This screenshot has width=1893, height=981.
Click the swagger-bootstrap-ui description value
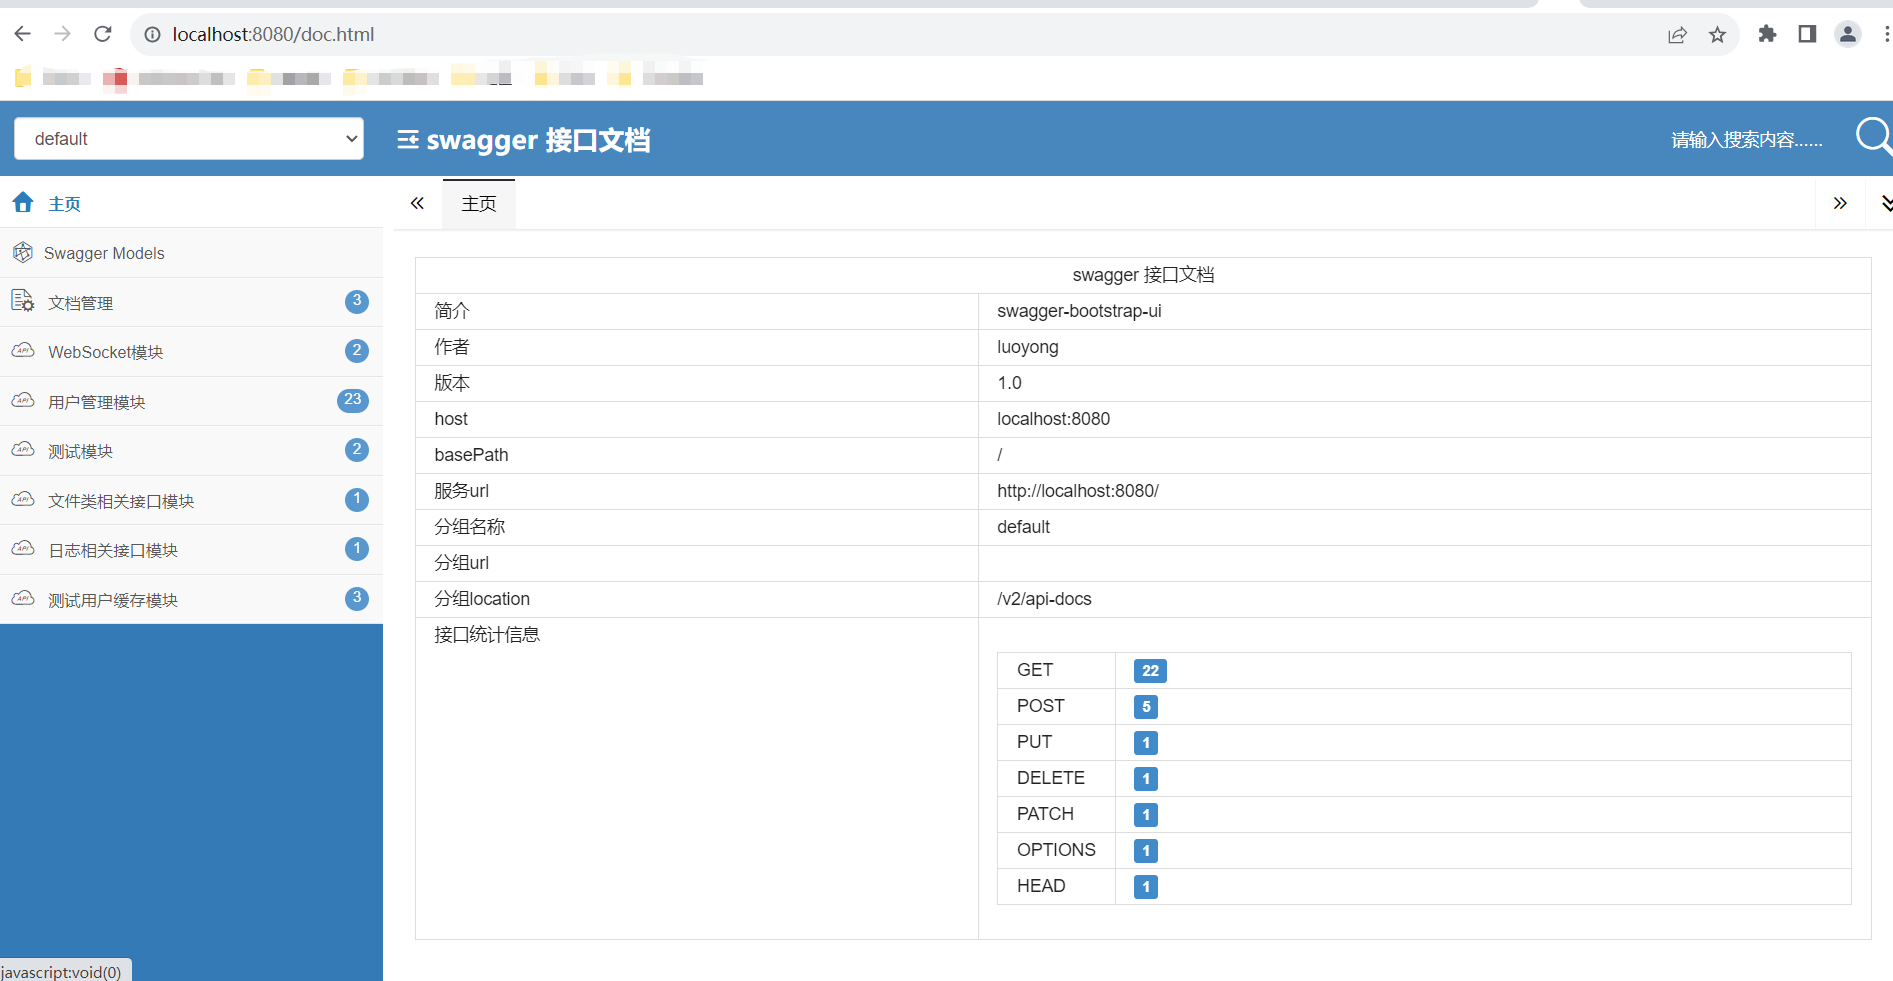[1079, 311]
